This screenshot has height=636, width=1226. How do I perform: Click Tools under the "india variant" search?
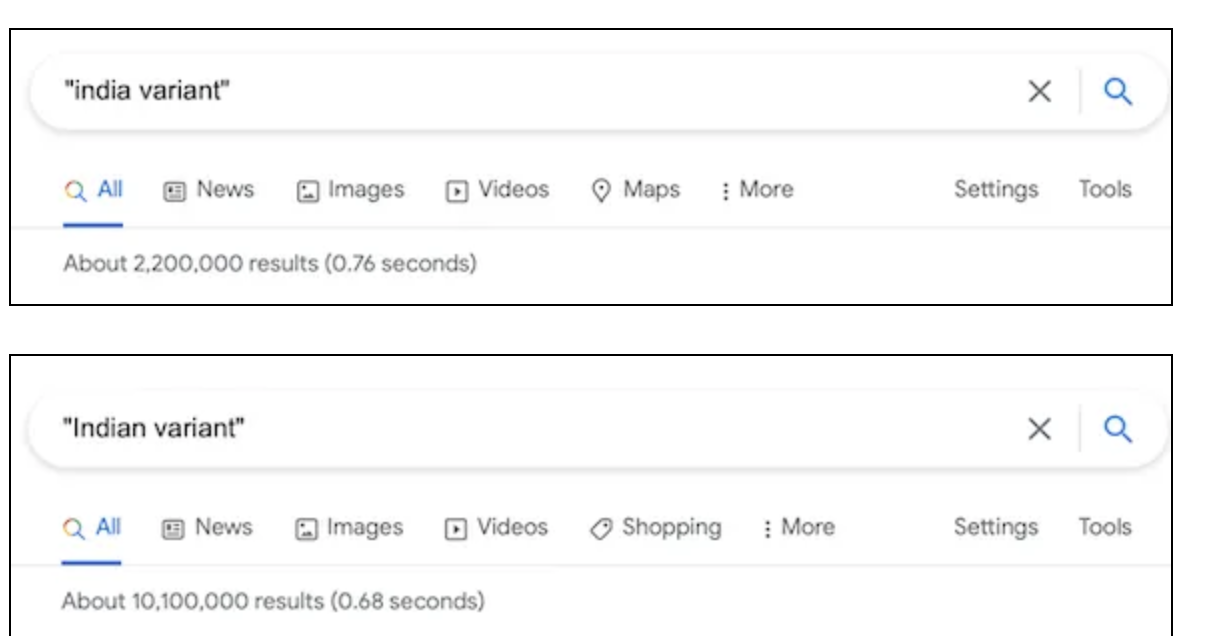coord(1105,190)
